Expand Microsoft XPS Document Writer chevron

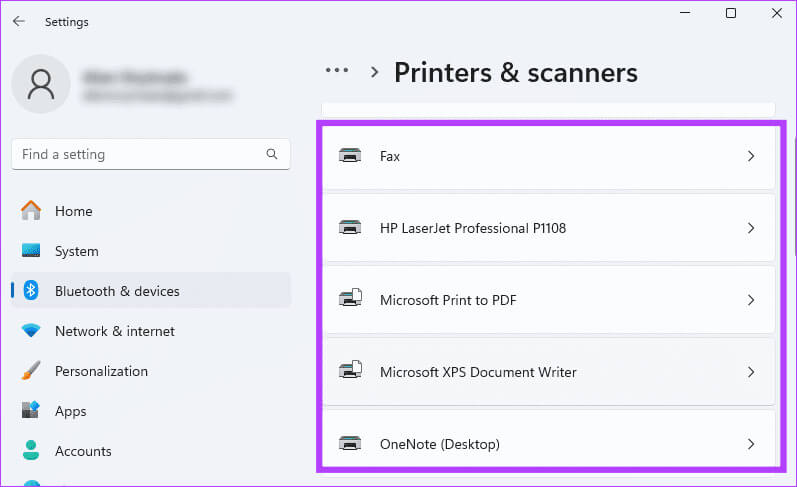tap(751, 372)
